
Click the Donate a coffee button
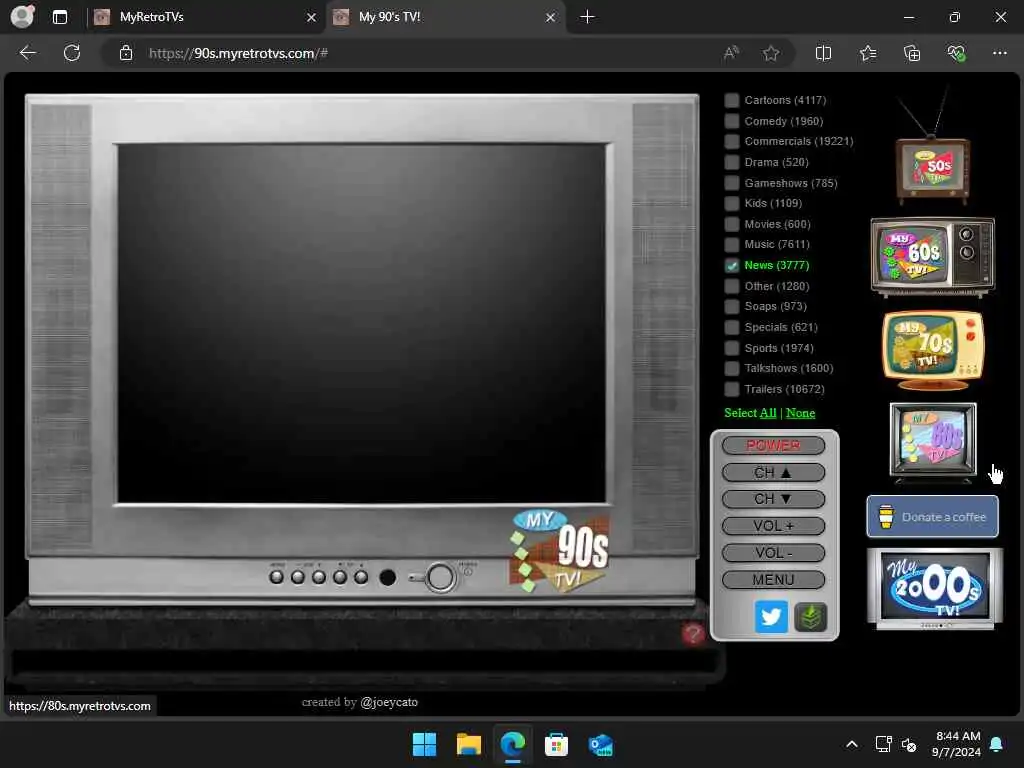coord(932,517)
